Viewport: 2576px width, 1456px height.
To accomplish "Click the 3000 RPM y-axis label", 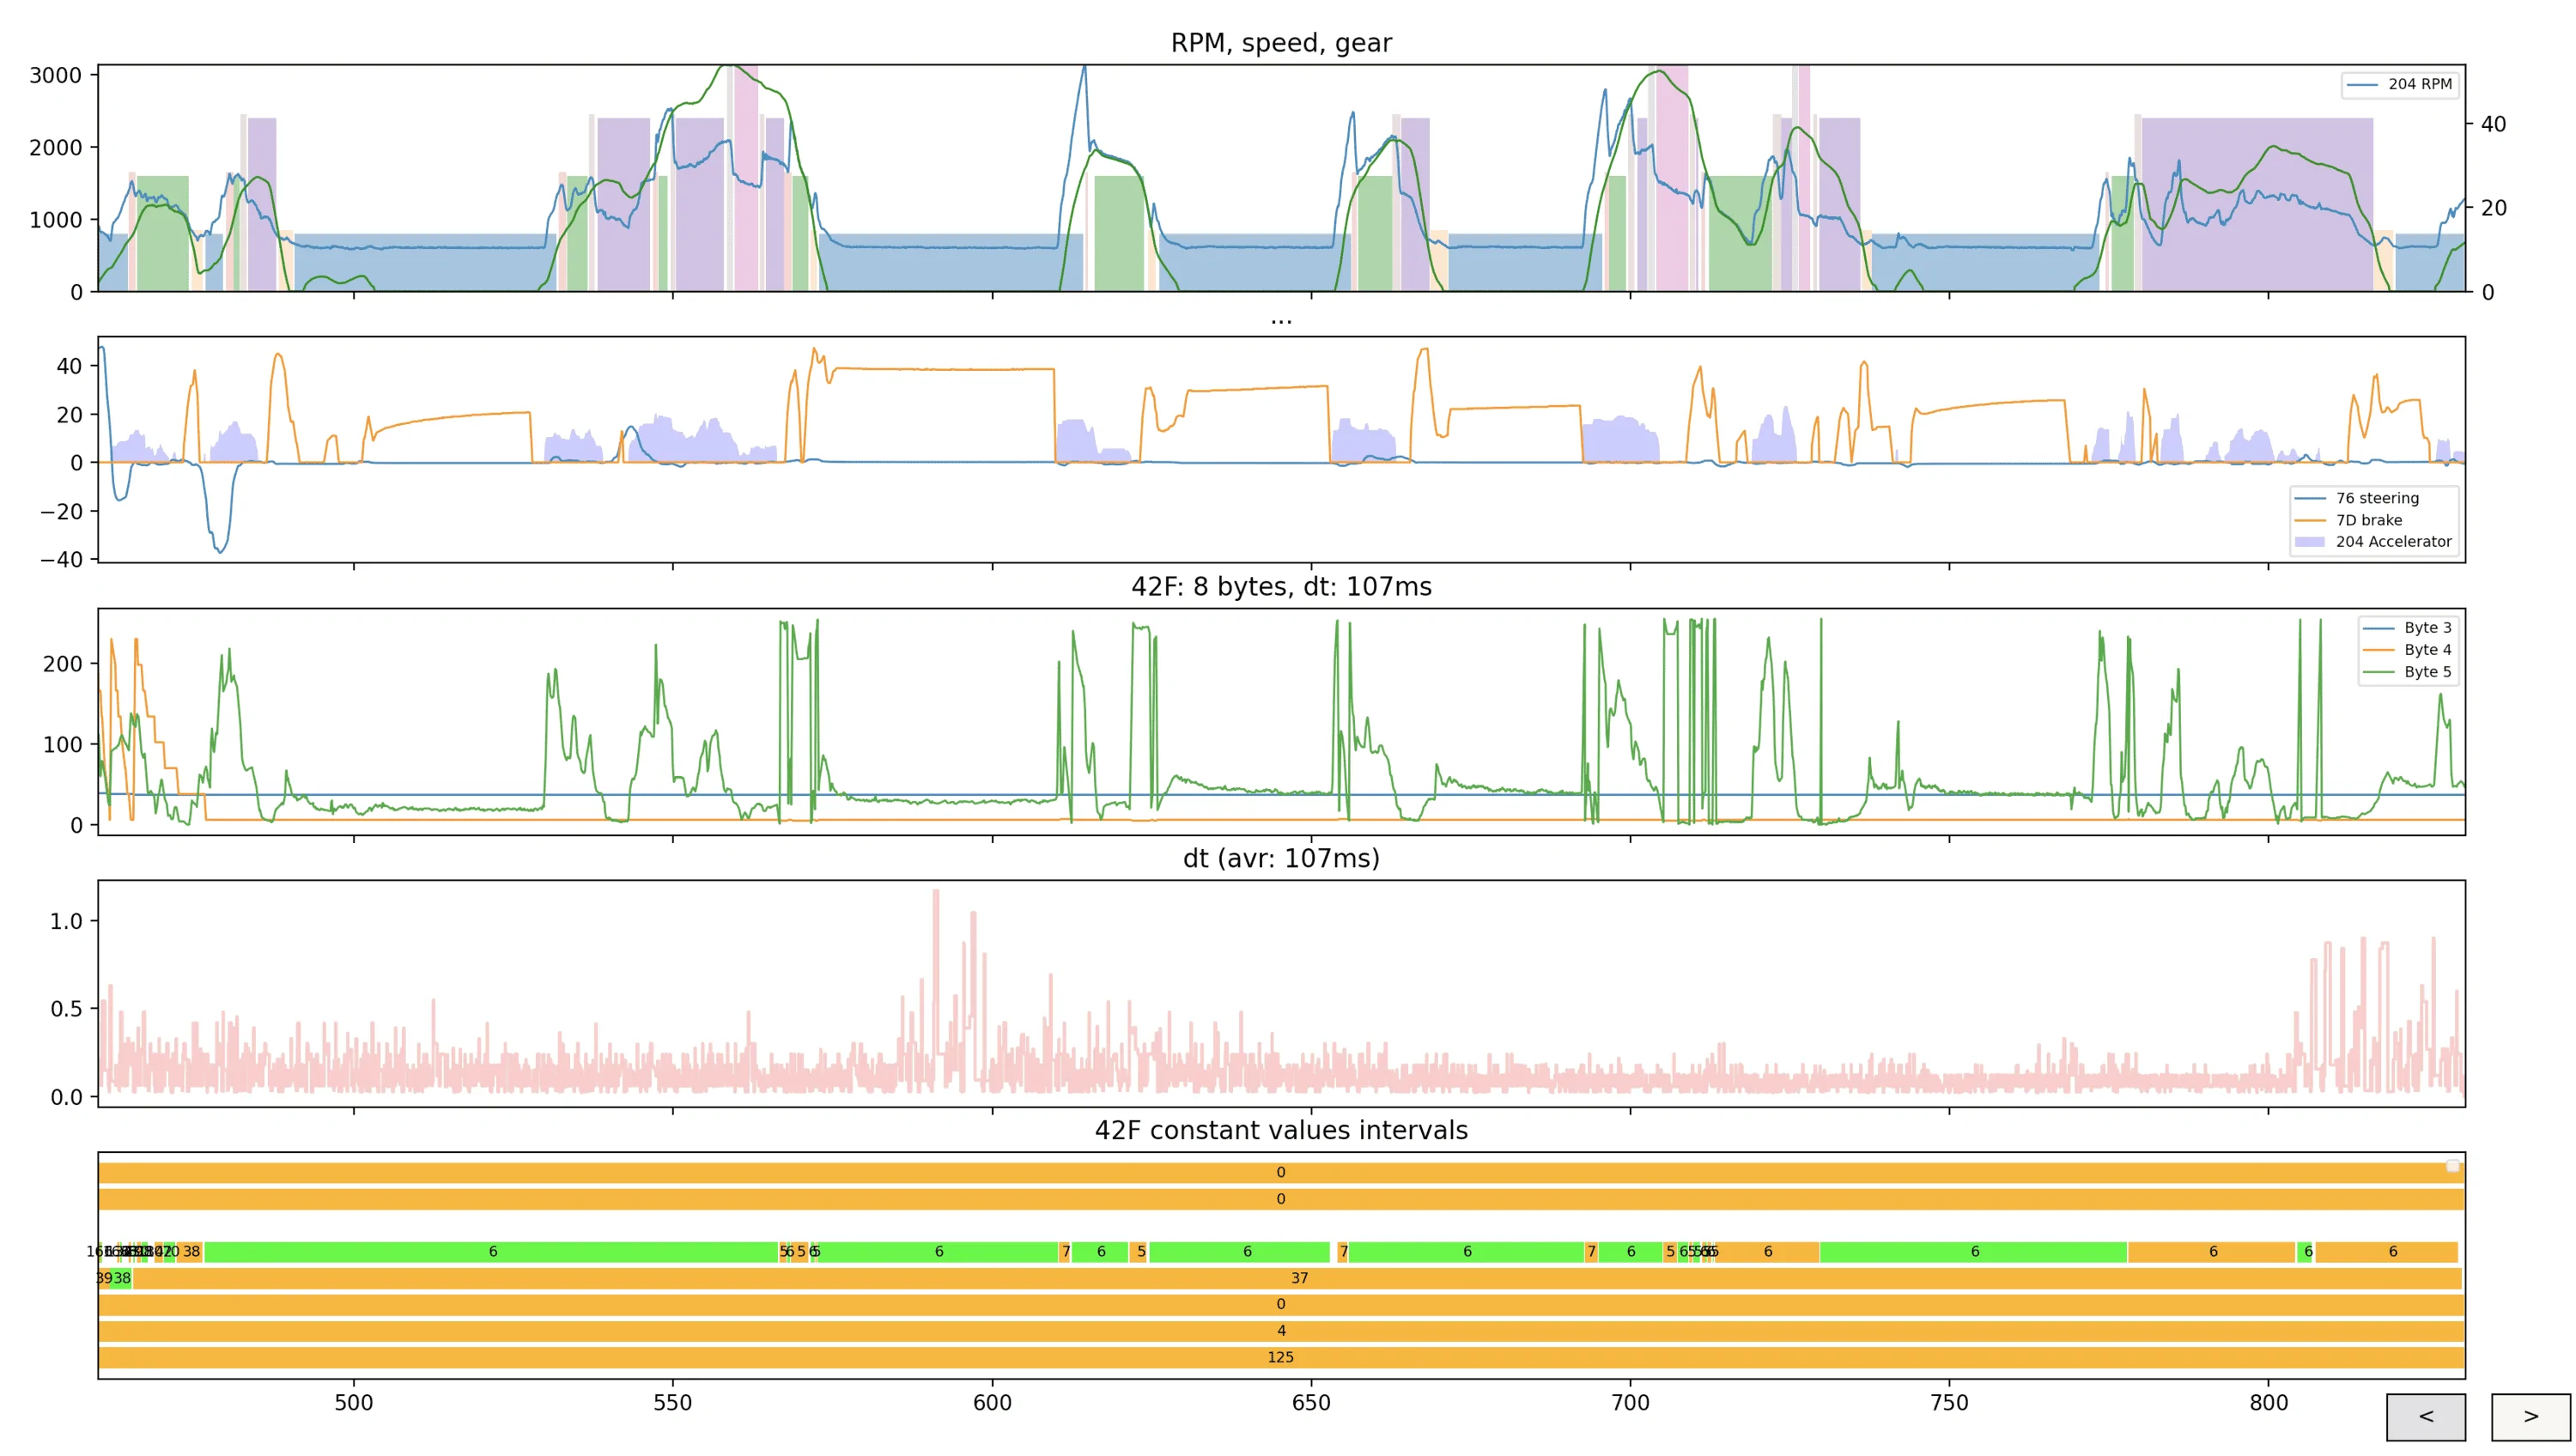I will coord(56,76).
